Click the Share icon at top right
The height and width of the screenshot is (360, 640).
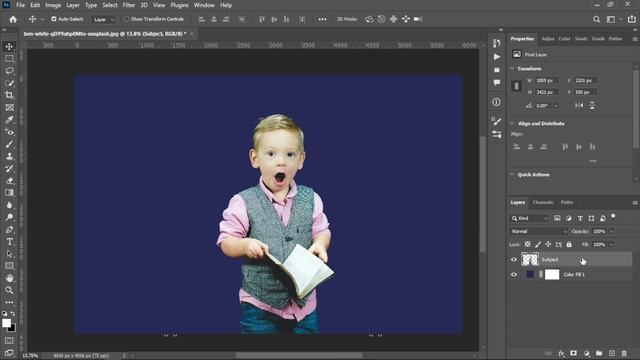tap(632, 19)
